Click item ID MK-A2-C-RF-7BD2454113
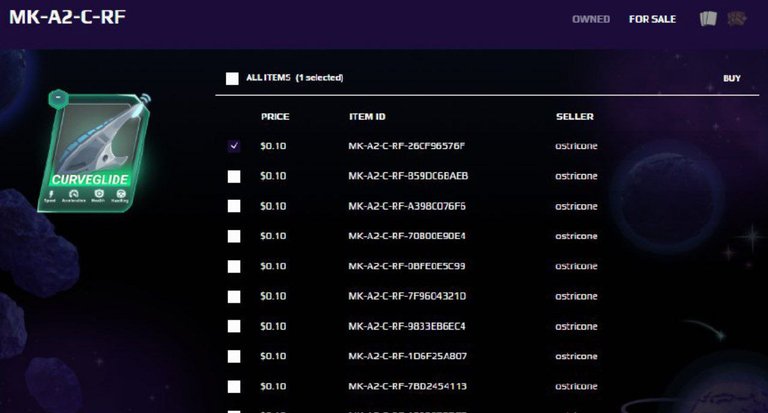 408,387
